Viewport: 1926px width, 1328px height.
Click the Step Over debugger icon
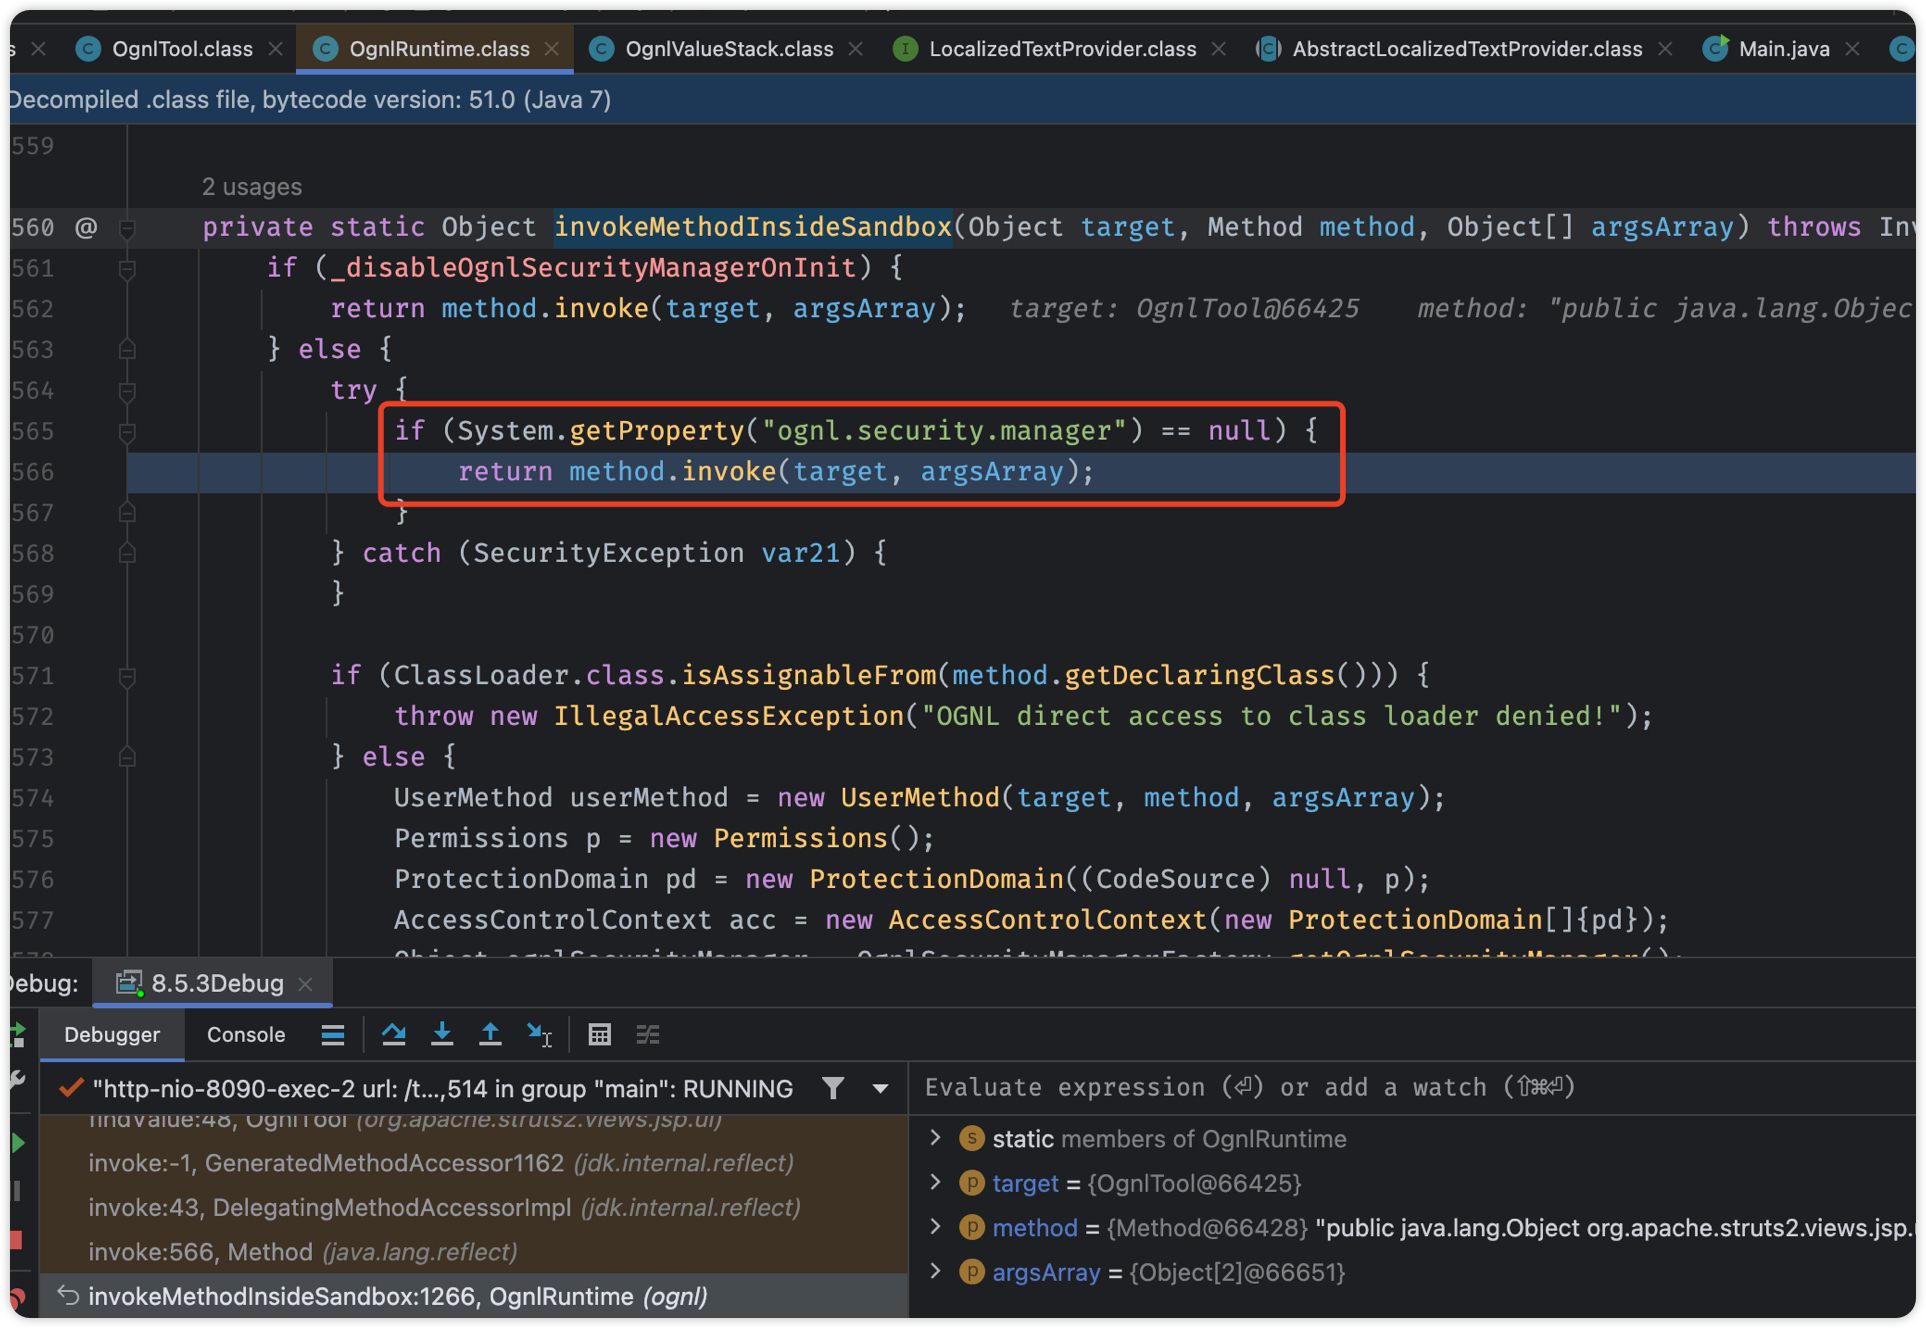point(393,1034)
